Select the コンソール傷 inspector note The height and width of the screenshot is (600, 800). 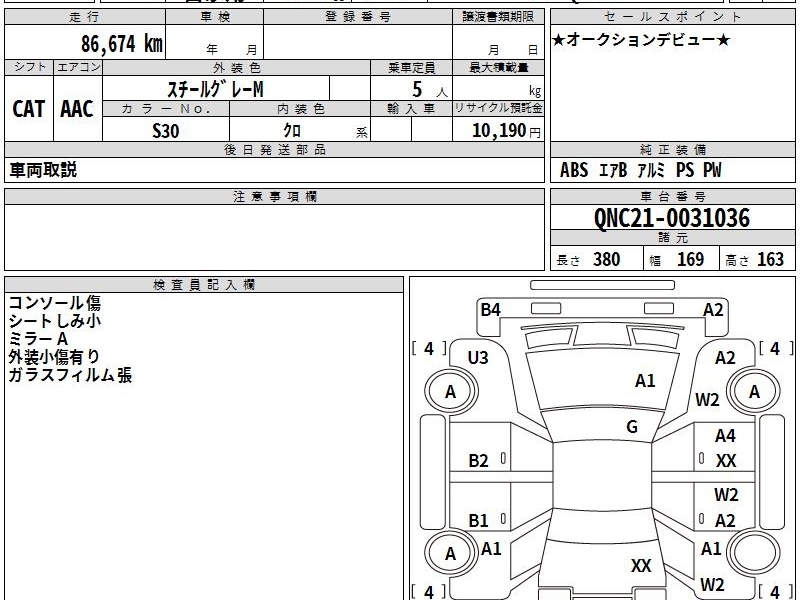55,303
